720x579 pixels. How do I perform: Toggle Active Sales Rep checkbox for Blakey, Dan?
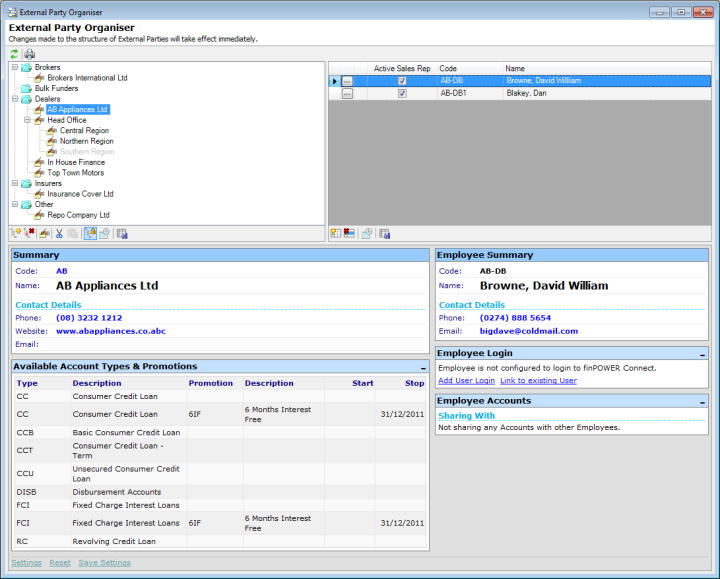point(402,93)
